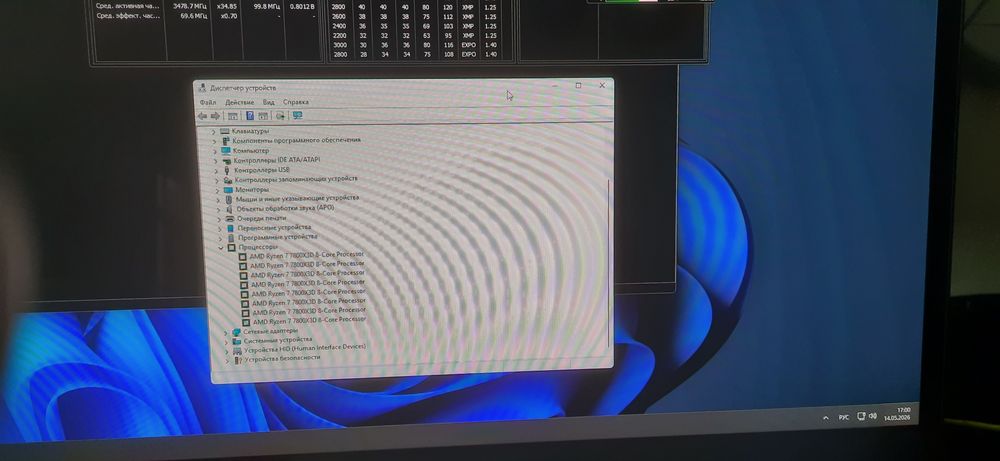Click the Клавиатуры keyboard icon
Screen dimensions: 1000x461
tap(224, 131)
